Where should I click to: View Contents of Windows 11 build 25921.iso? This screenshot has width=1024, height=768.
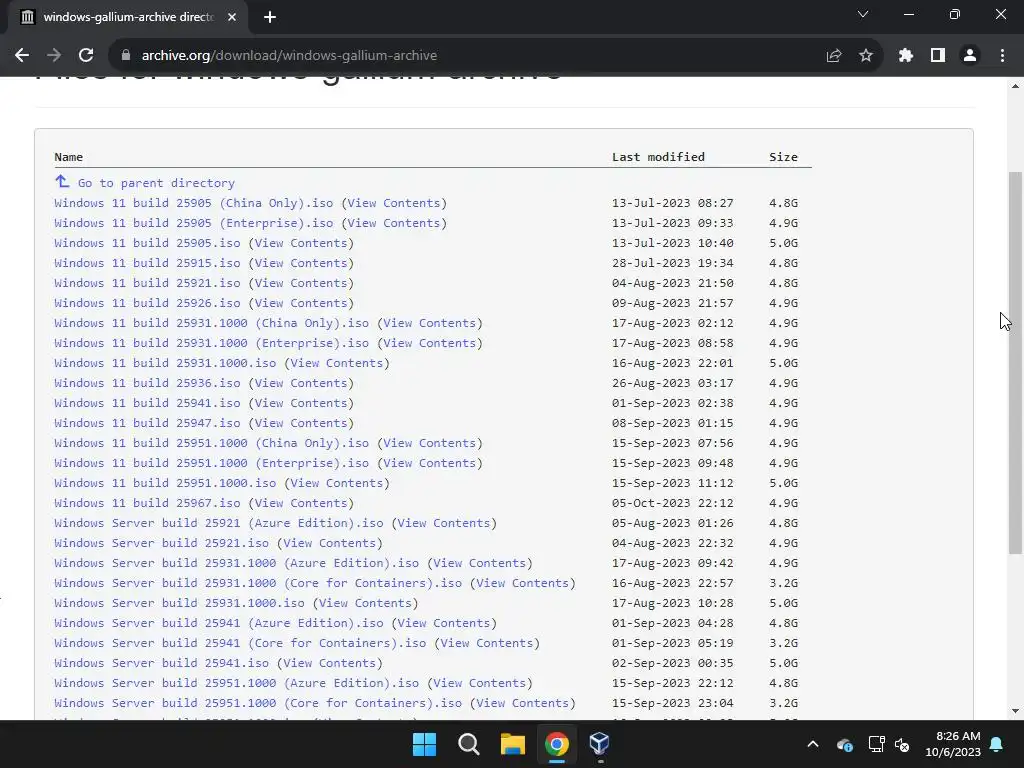coord(301,283)
